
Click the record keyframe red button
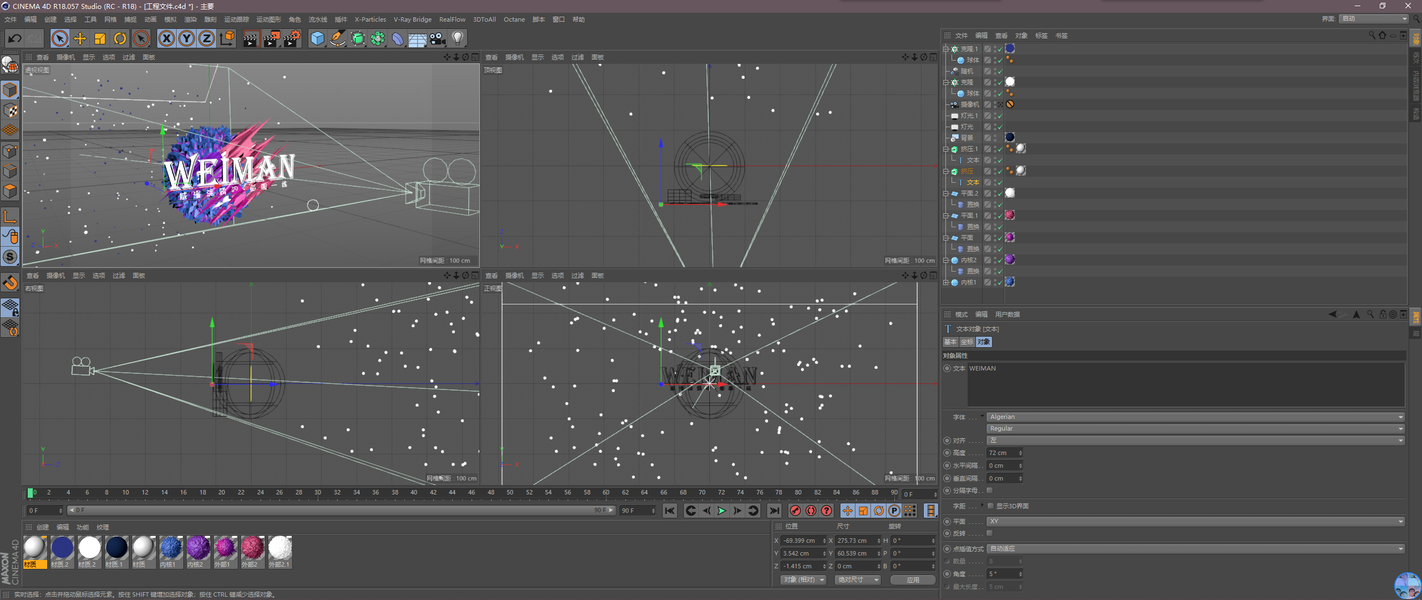click(795, 511)
